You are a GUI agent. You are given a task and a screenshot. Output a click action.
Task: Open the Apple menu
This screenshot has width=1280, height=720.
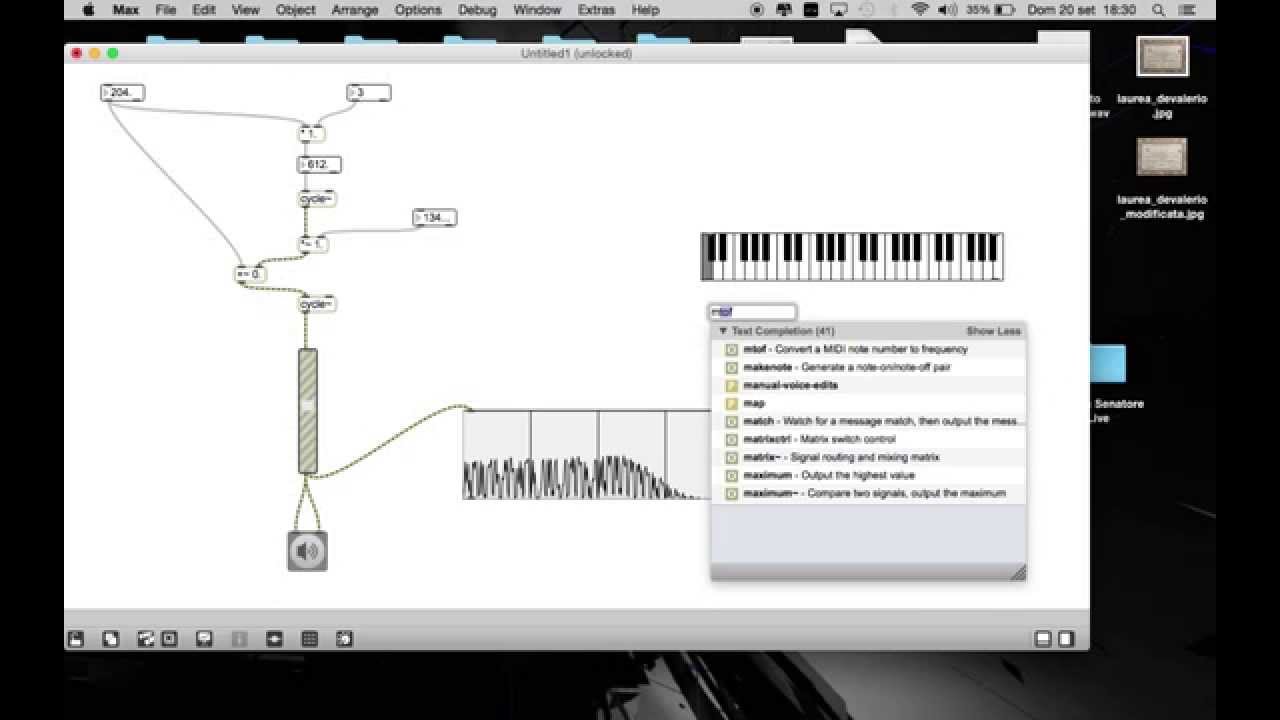click(88, 10)
